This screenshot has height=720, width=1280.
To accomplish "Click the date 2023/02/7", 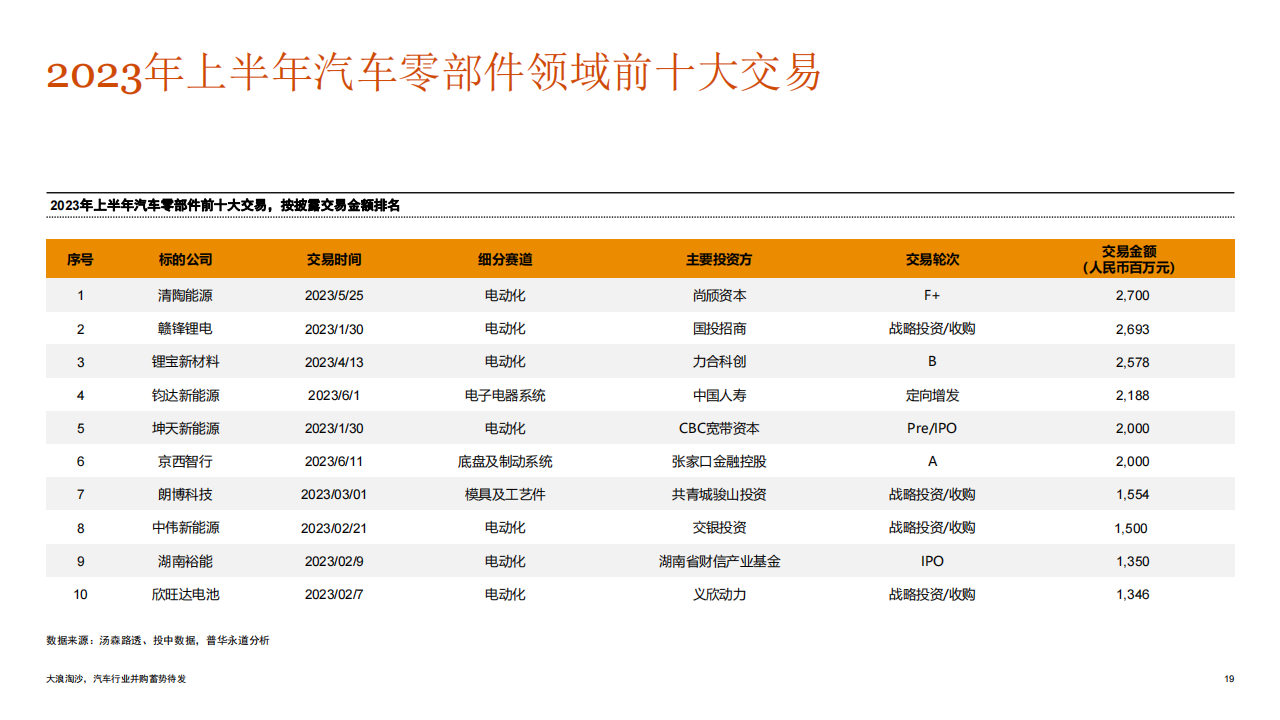I will point(334,594).
